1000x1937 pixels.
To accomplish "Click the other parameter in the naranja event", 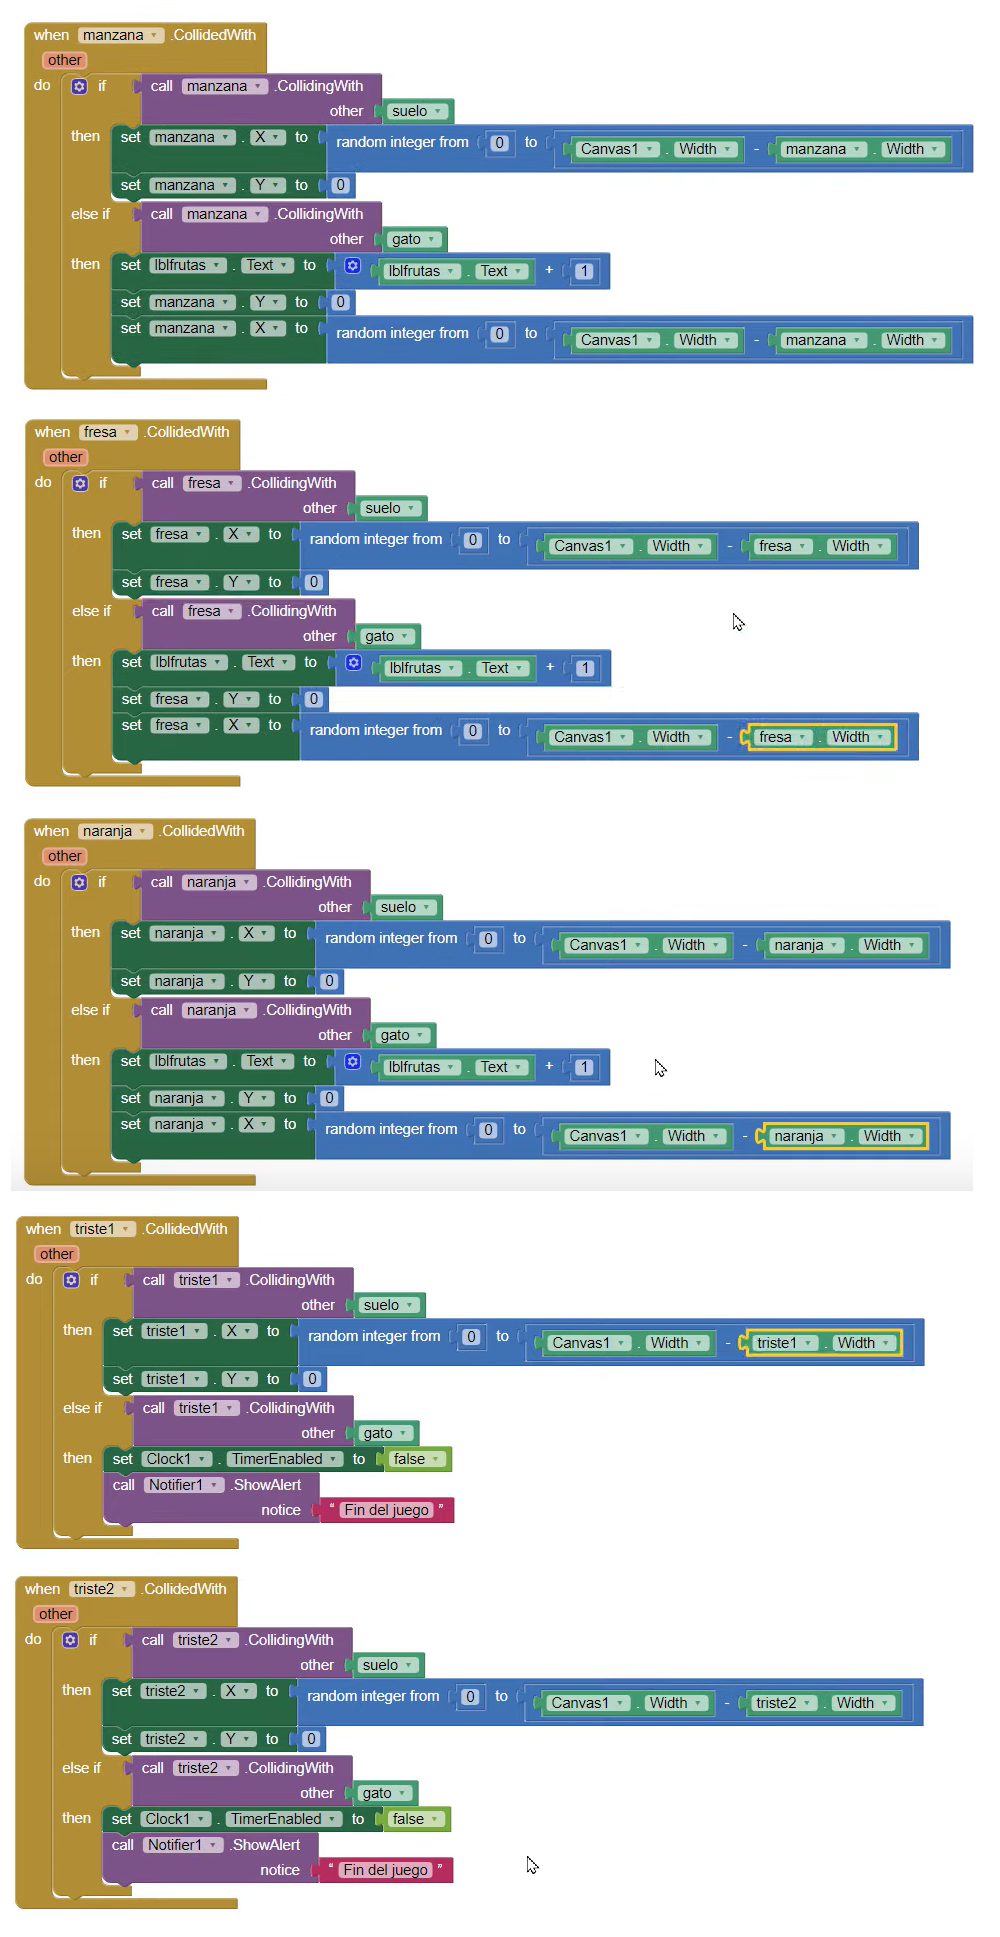I will [x=65, y=856].
